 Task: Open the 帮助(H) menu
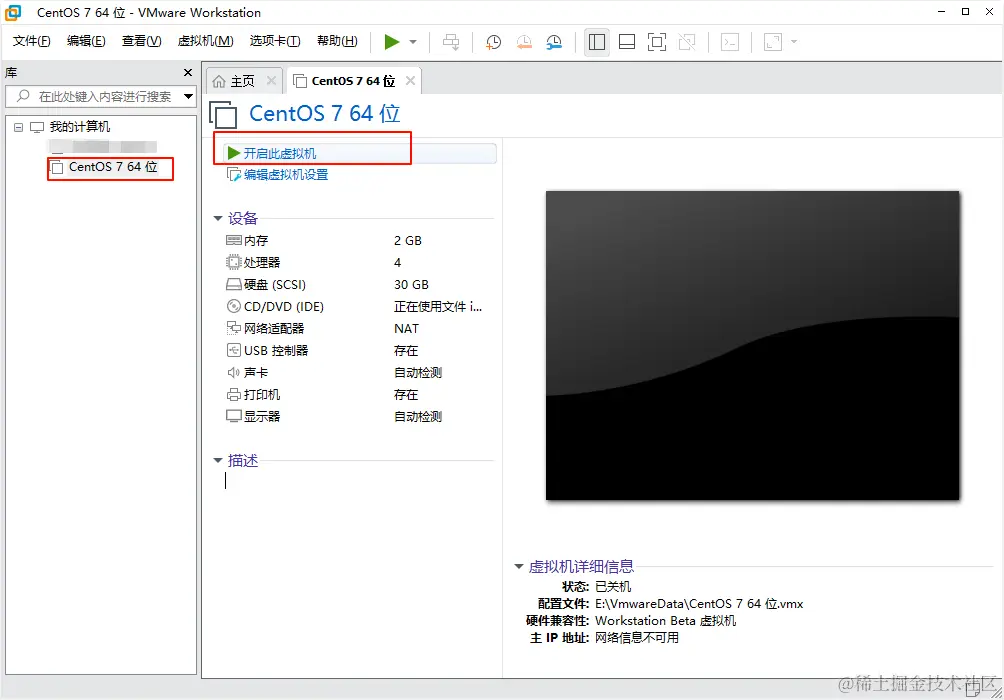(337, 41)
